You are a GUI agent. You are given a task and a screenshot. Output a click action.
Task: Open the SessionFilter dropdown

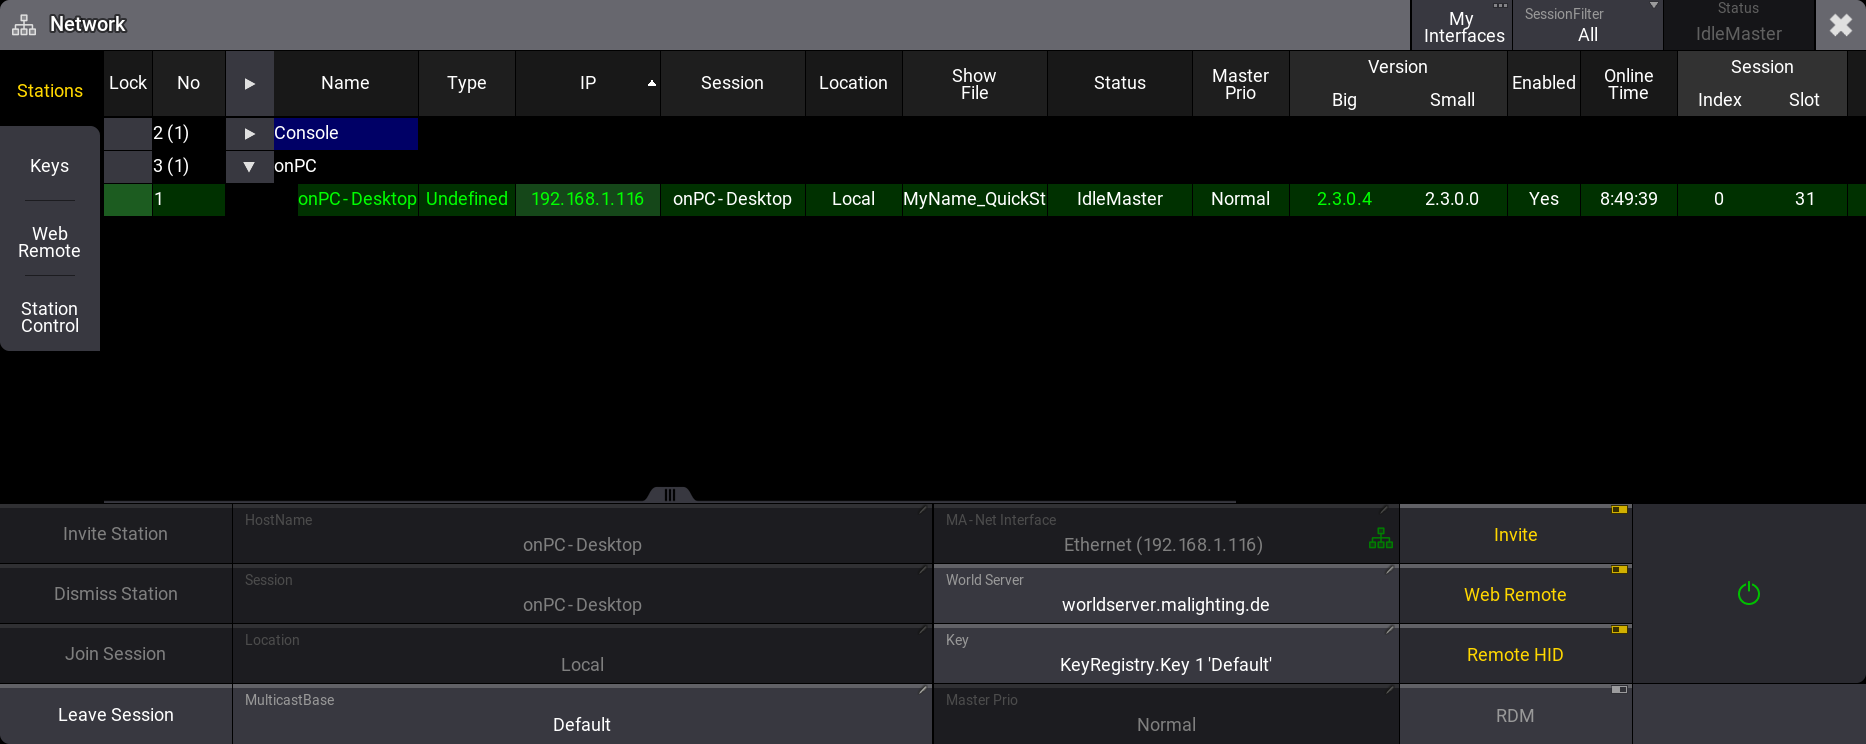pos(1588,25)
